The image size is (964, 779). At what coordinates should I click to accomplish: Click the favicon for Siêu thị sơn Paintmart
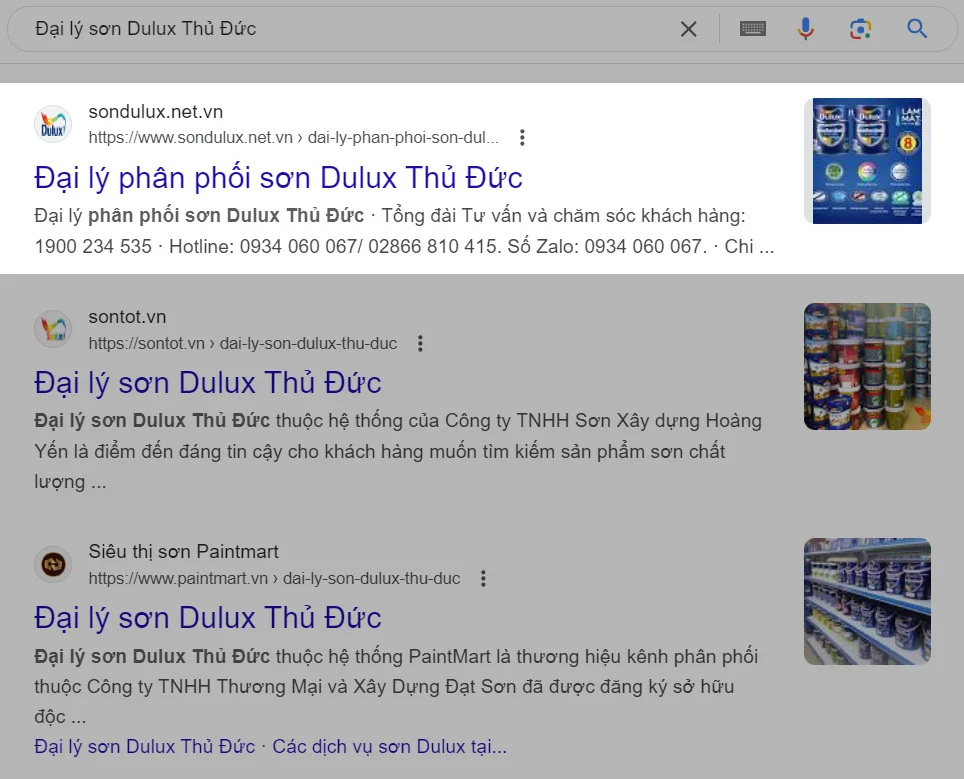pyautogui.click(x=53, y=564)
